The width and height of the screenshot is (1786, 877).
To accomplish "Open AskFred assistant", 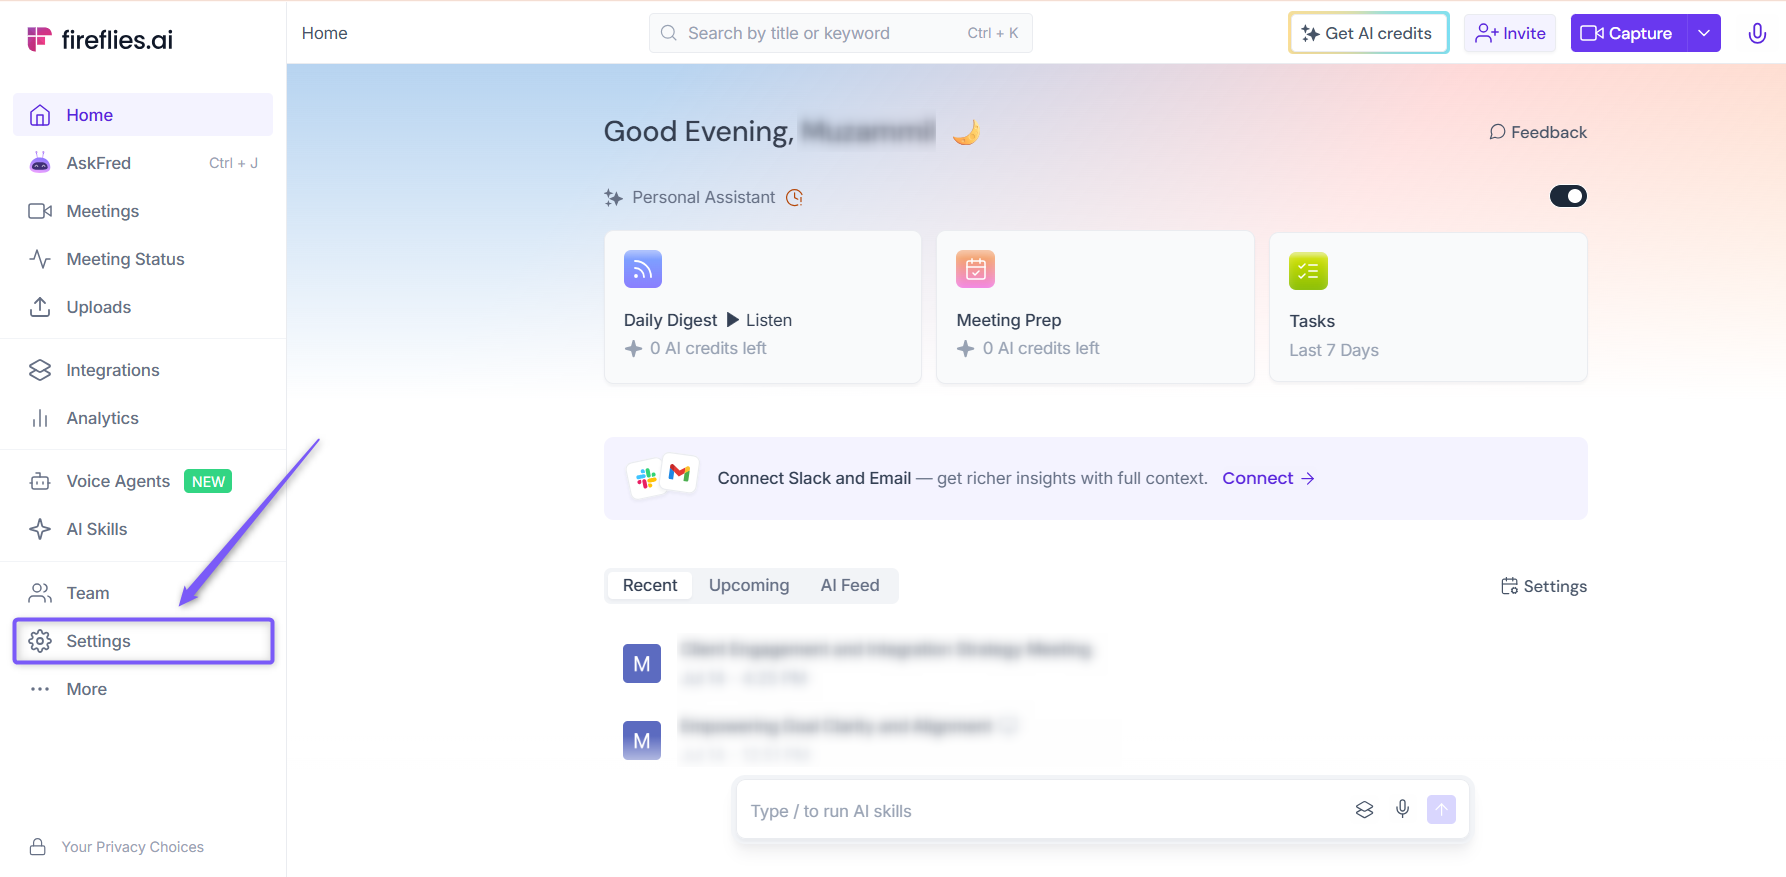I will [x=143, y=163].
